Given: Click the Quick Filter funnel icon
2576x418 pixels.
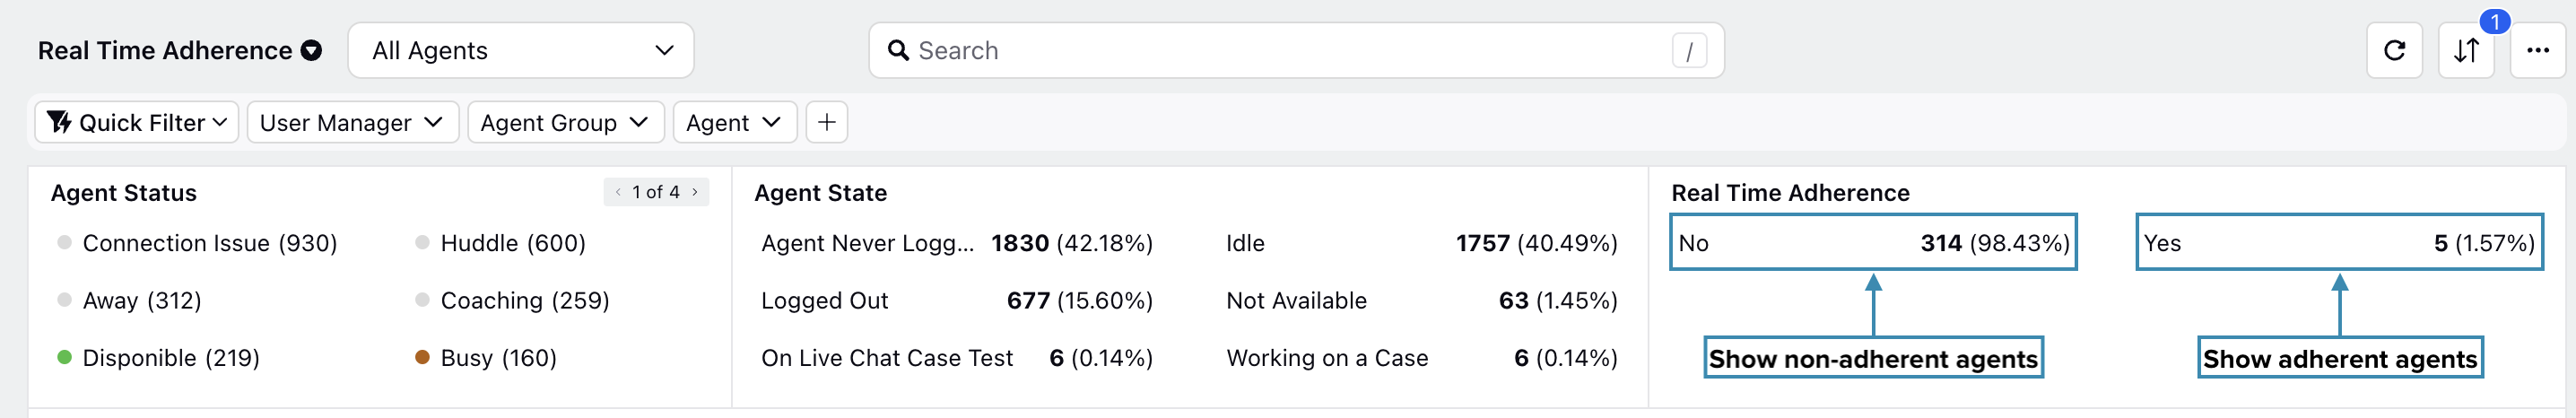Looking at the screenshot, I should [59, 122].
